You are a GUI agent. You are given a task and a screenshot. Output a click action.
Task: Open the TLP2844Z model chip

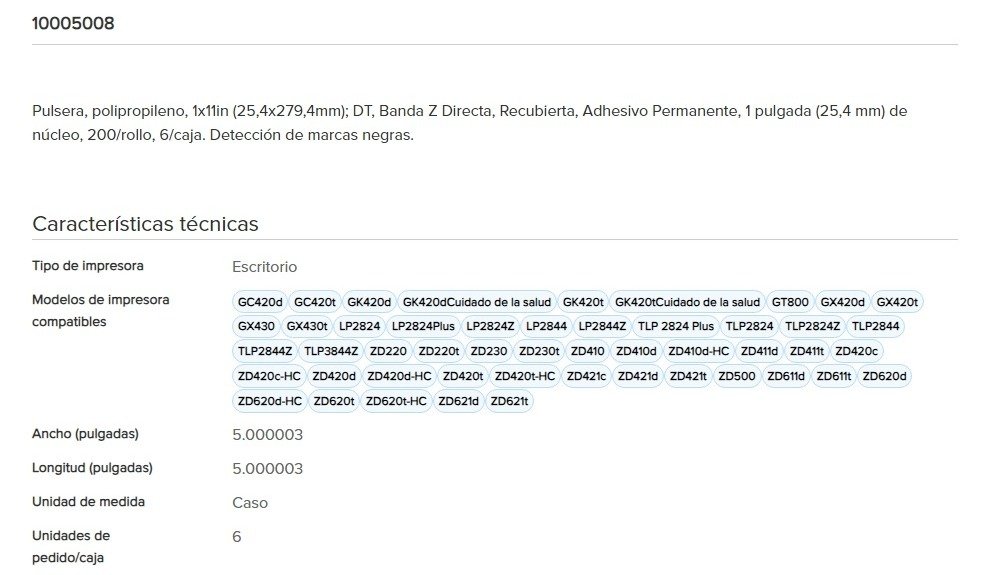265,351
